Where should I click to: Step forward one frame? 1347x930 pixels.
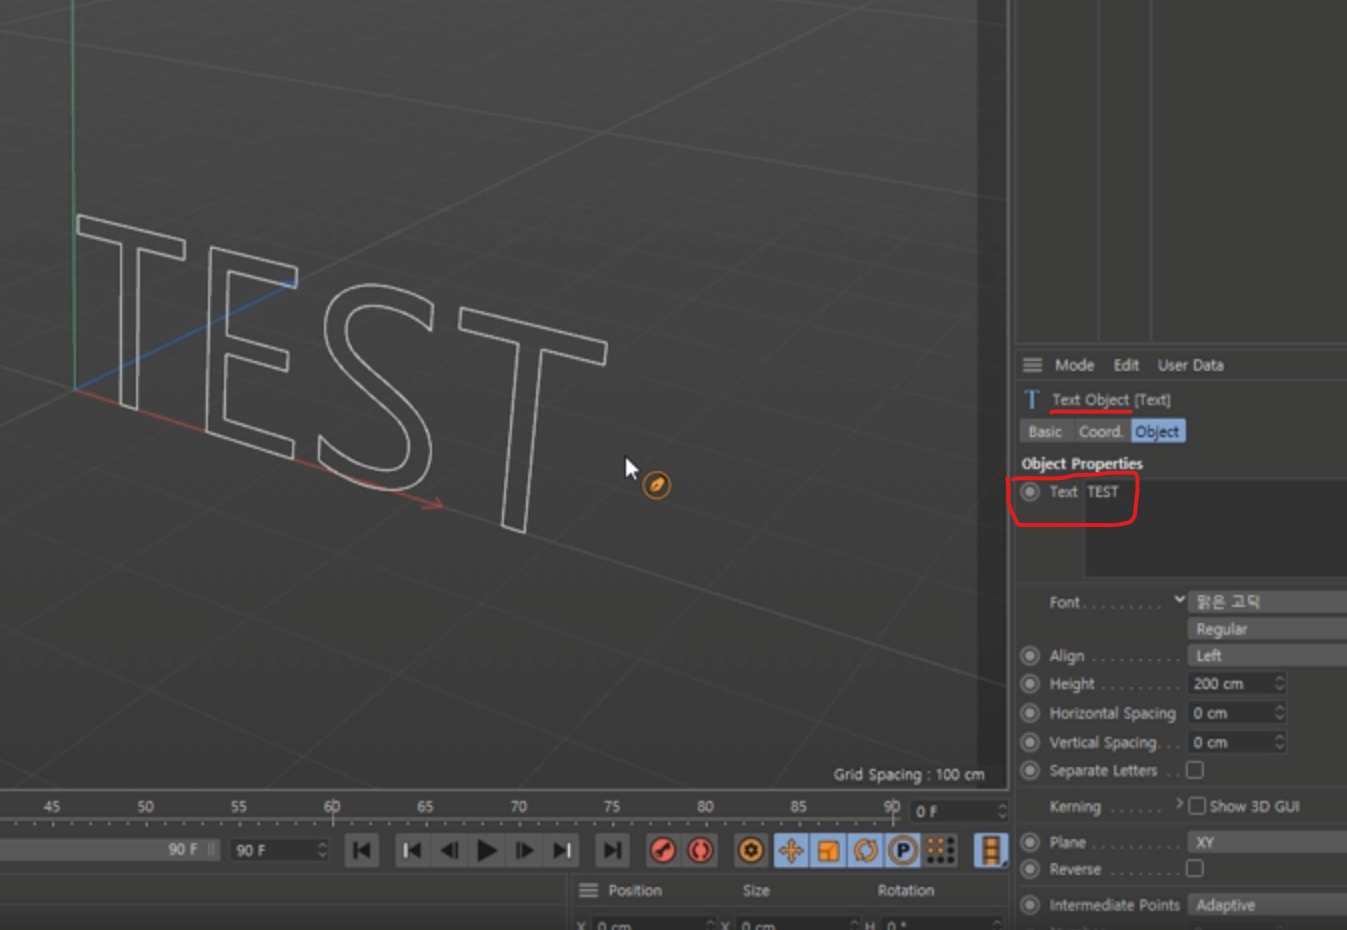click(x=524, y=850)
